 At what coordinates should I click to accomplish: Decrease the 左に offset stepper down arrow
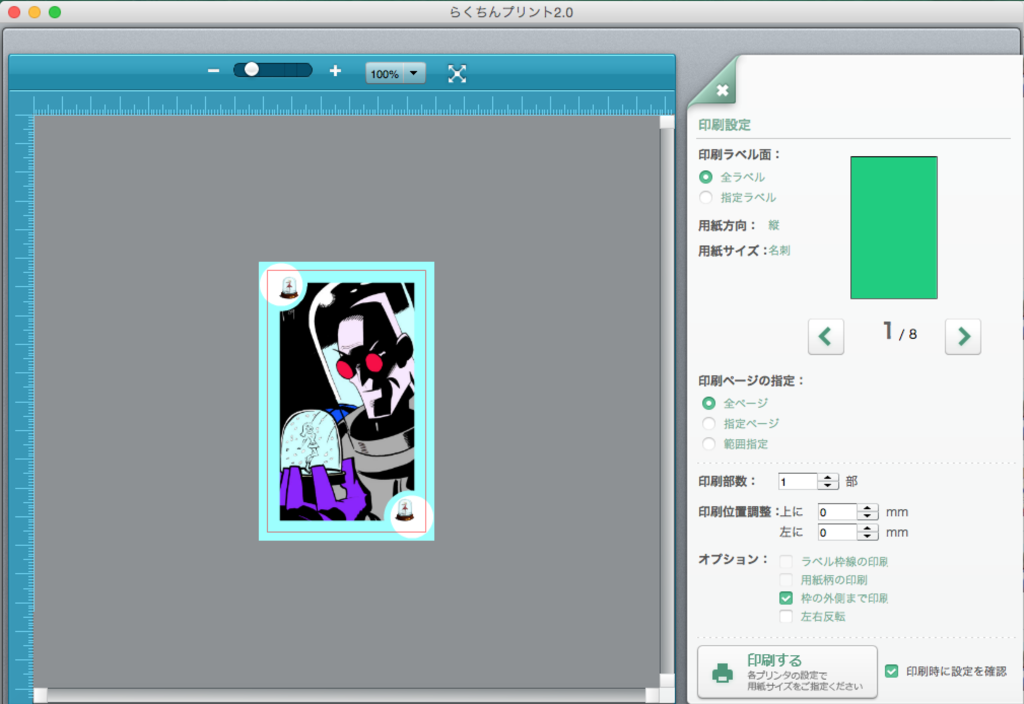(x=867, y=536)
